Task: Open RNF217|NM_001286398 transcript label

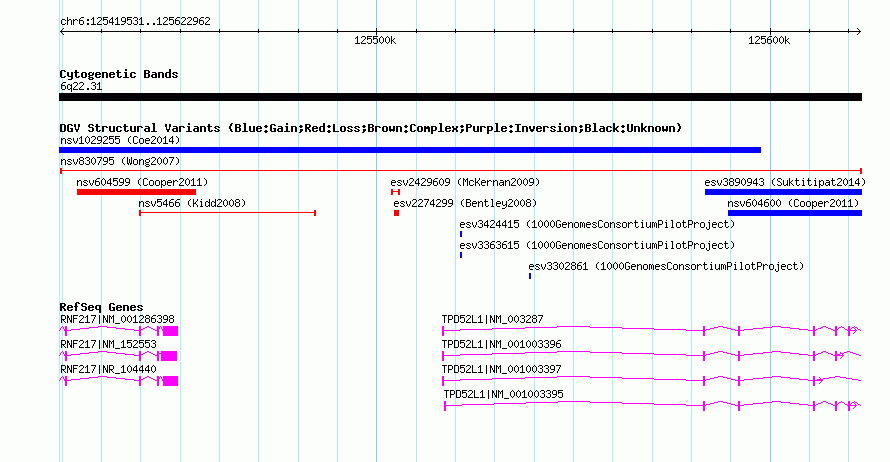Action: pyautogui.click(x=117, y=320)
